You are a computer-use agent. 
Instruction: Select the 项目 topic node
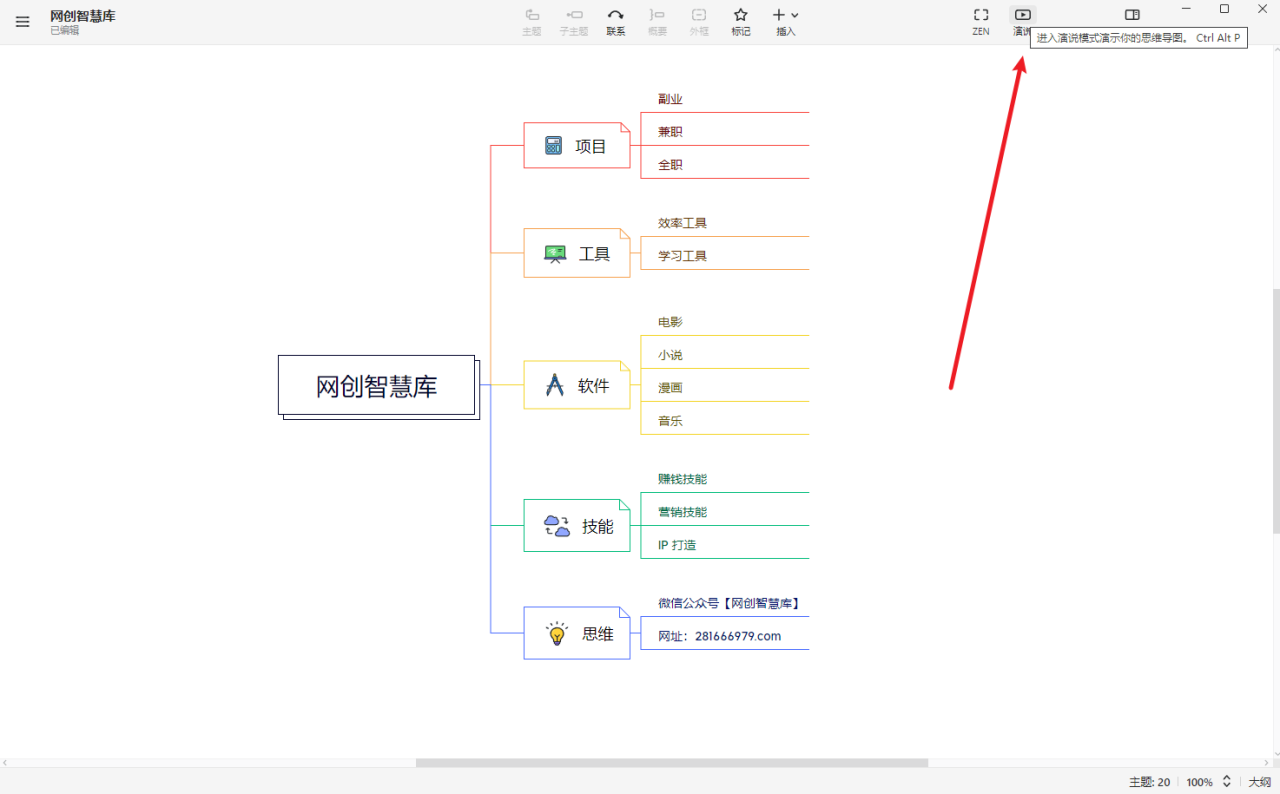pyautogui.click(x=577, y=146)
